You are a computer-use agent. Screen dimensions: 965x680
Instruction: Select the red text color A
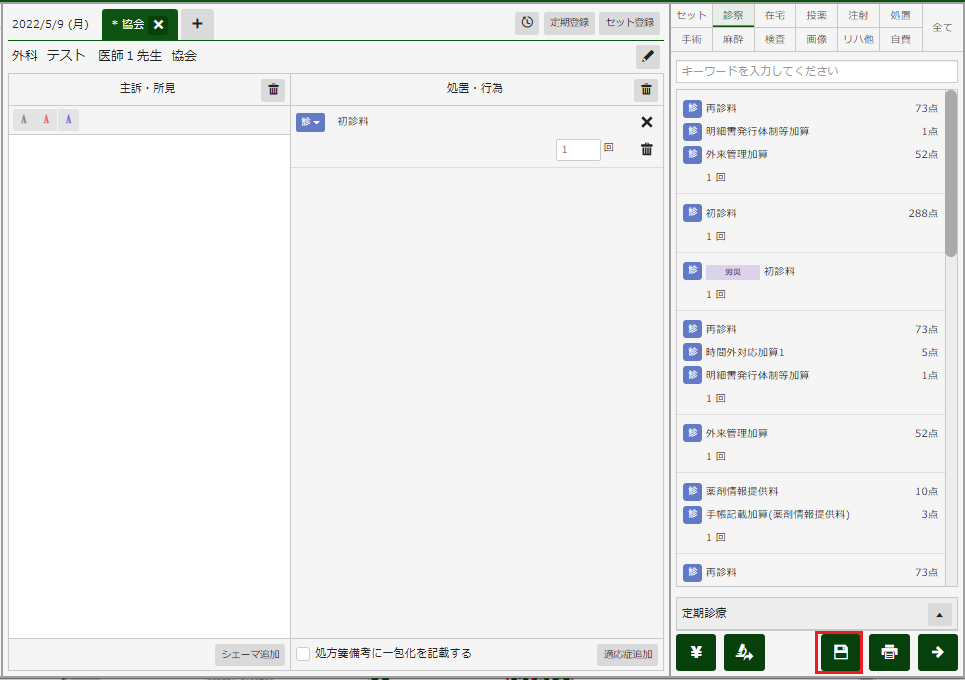pos(46,119)
